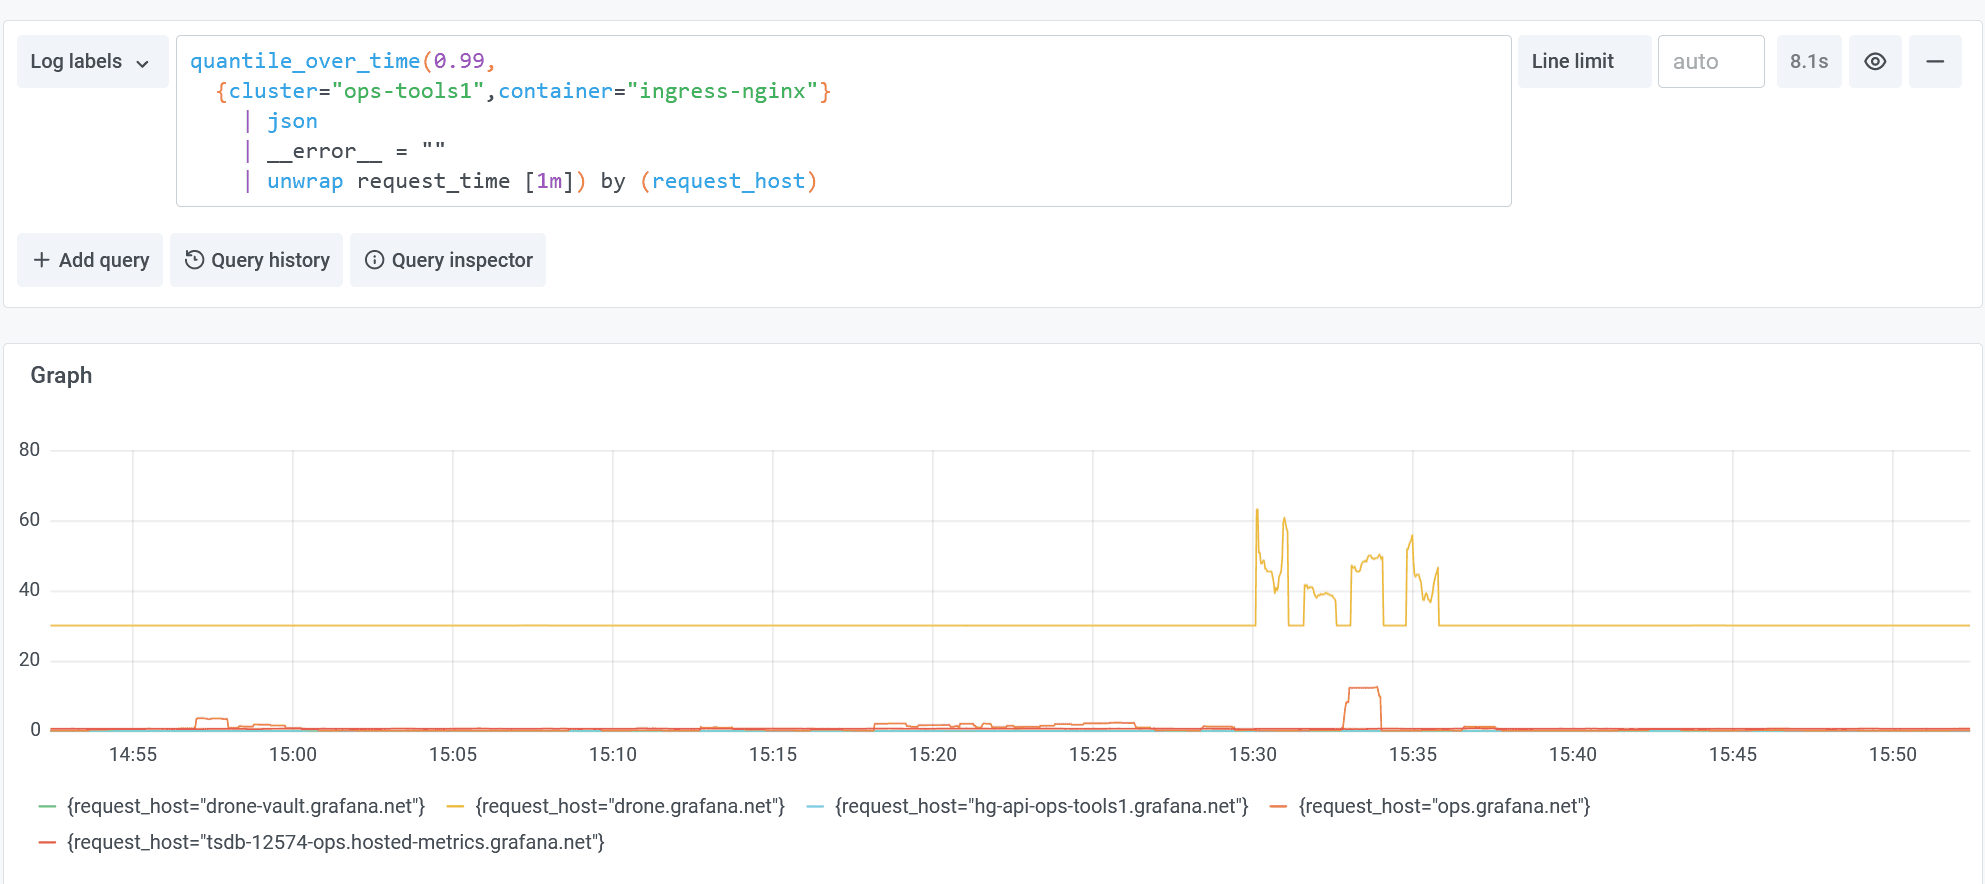Click the ops.grafana.net legend color swatch

point(1277,806)
